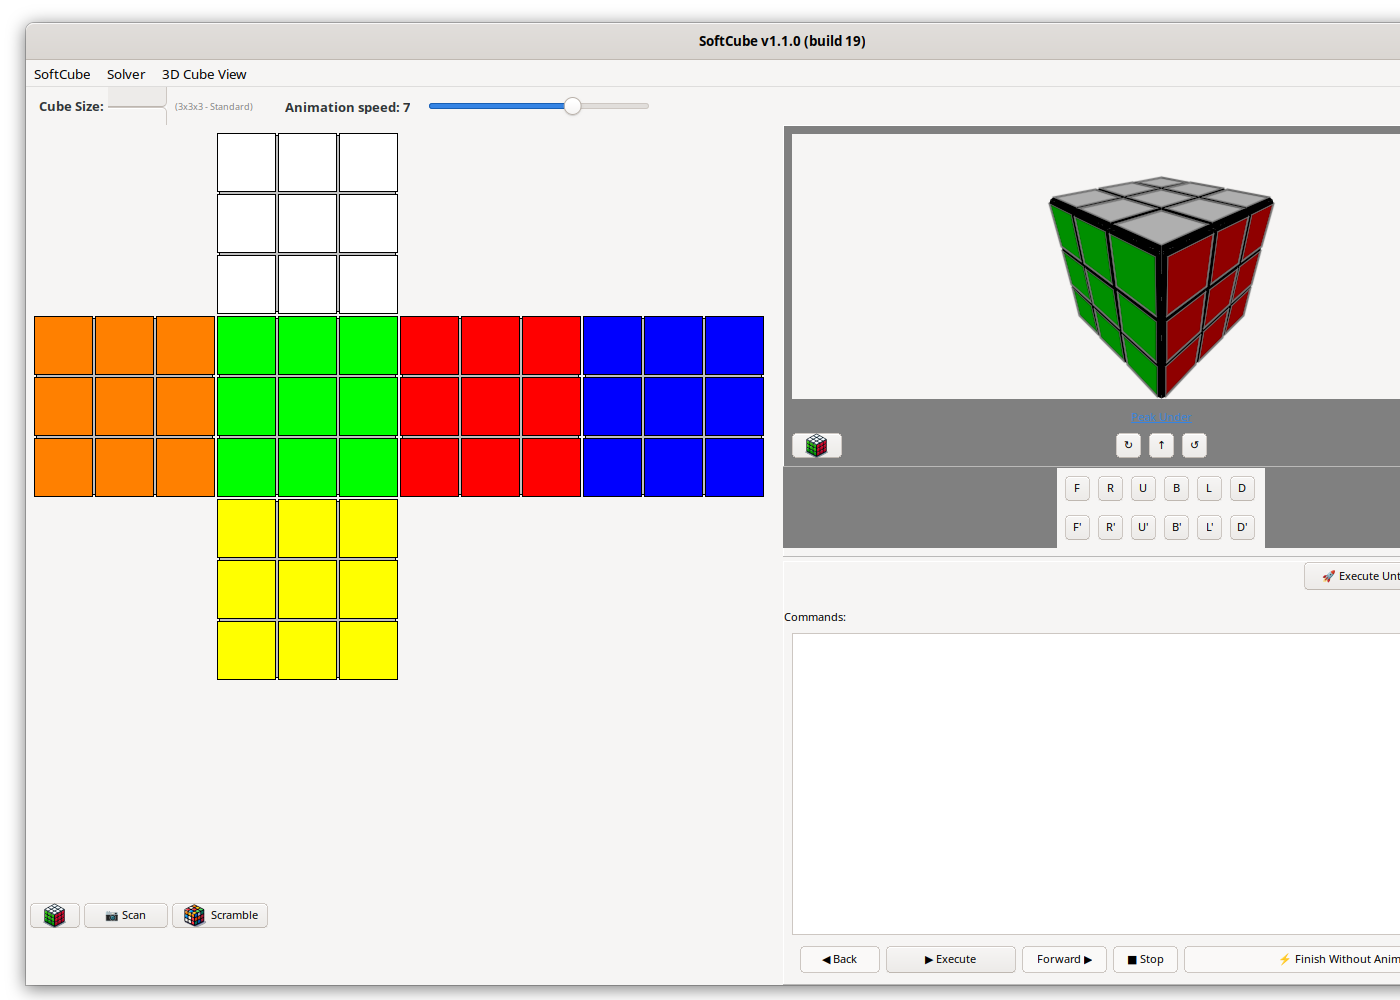The image size is (1400, 1000).
Task: Click Finish Without Animation lightning button
Action: [1292, 959]
